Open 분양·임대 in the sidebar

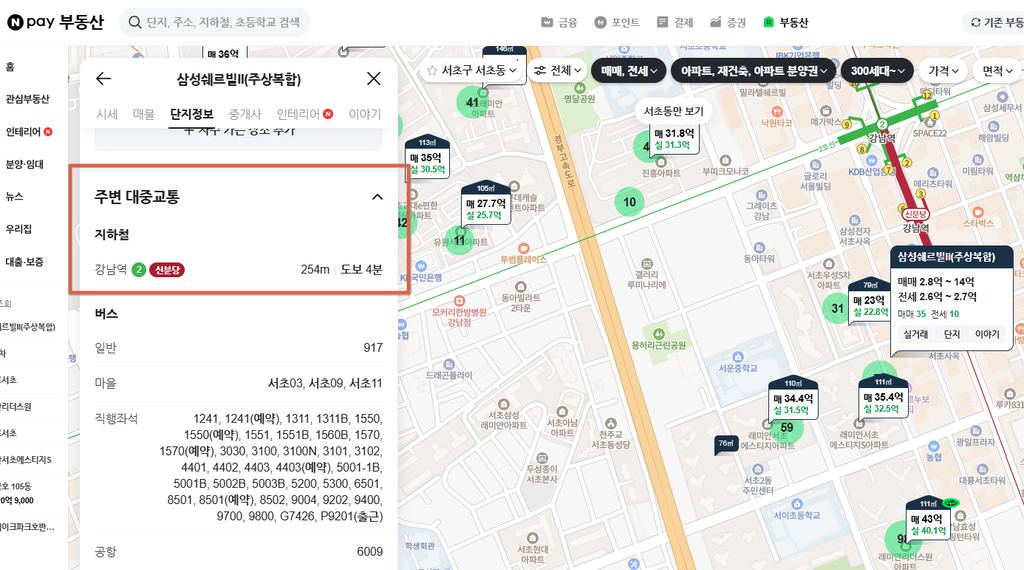[24, 165]
